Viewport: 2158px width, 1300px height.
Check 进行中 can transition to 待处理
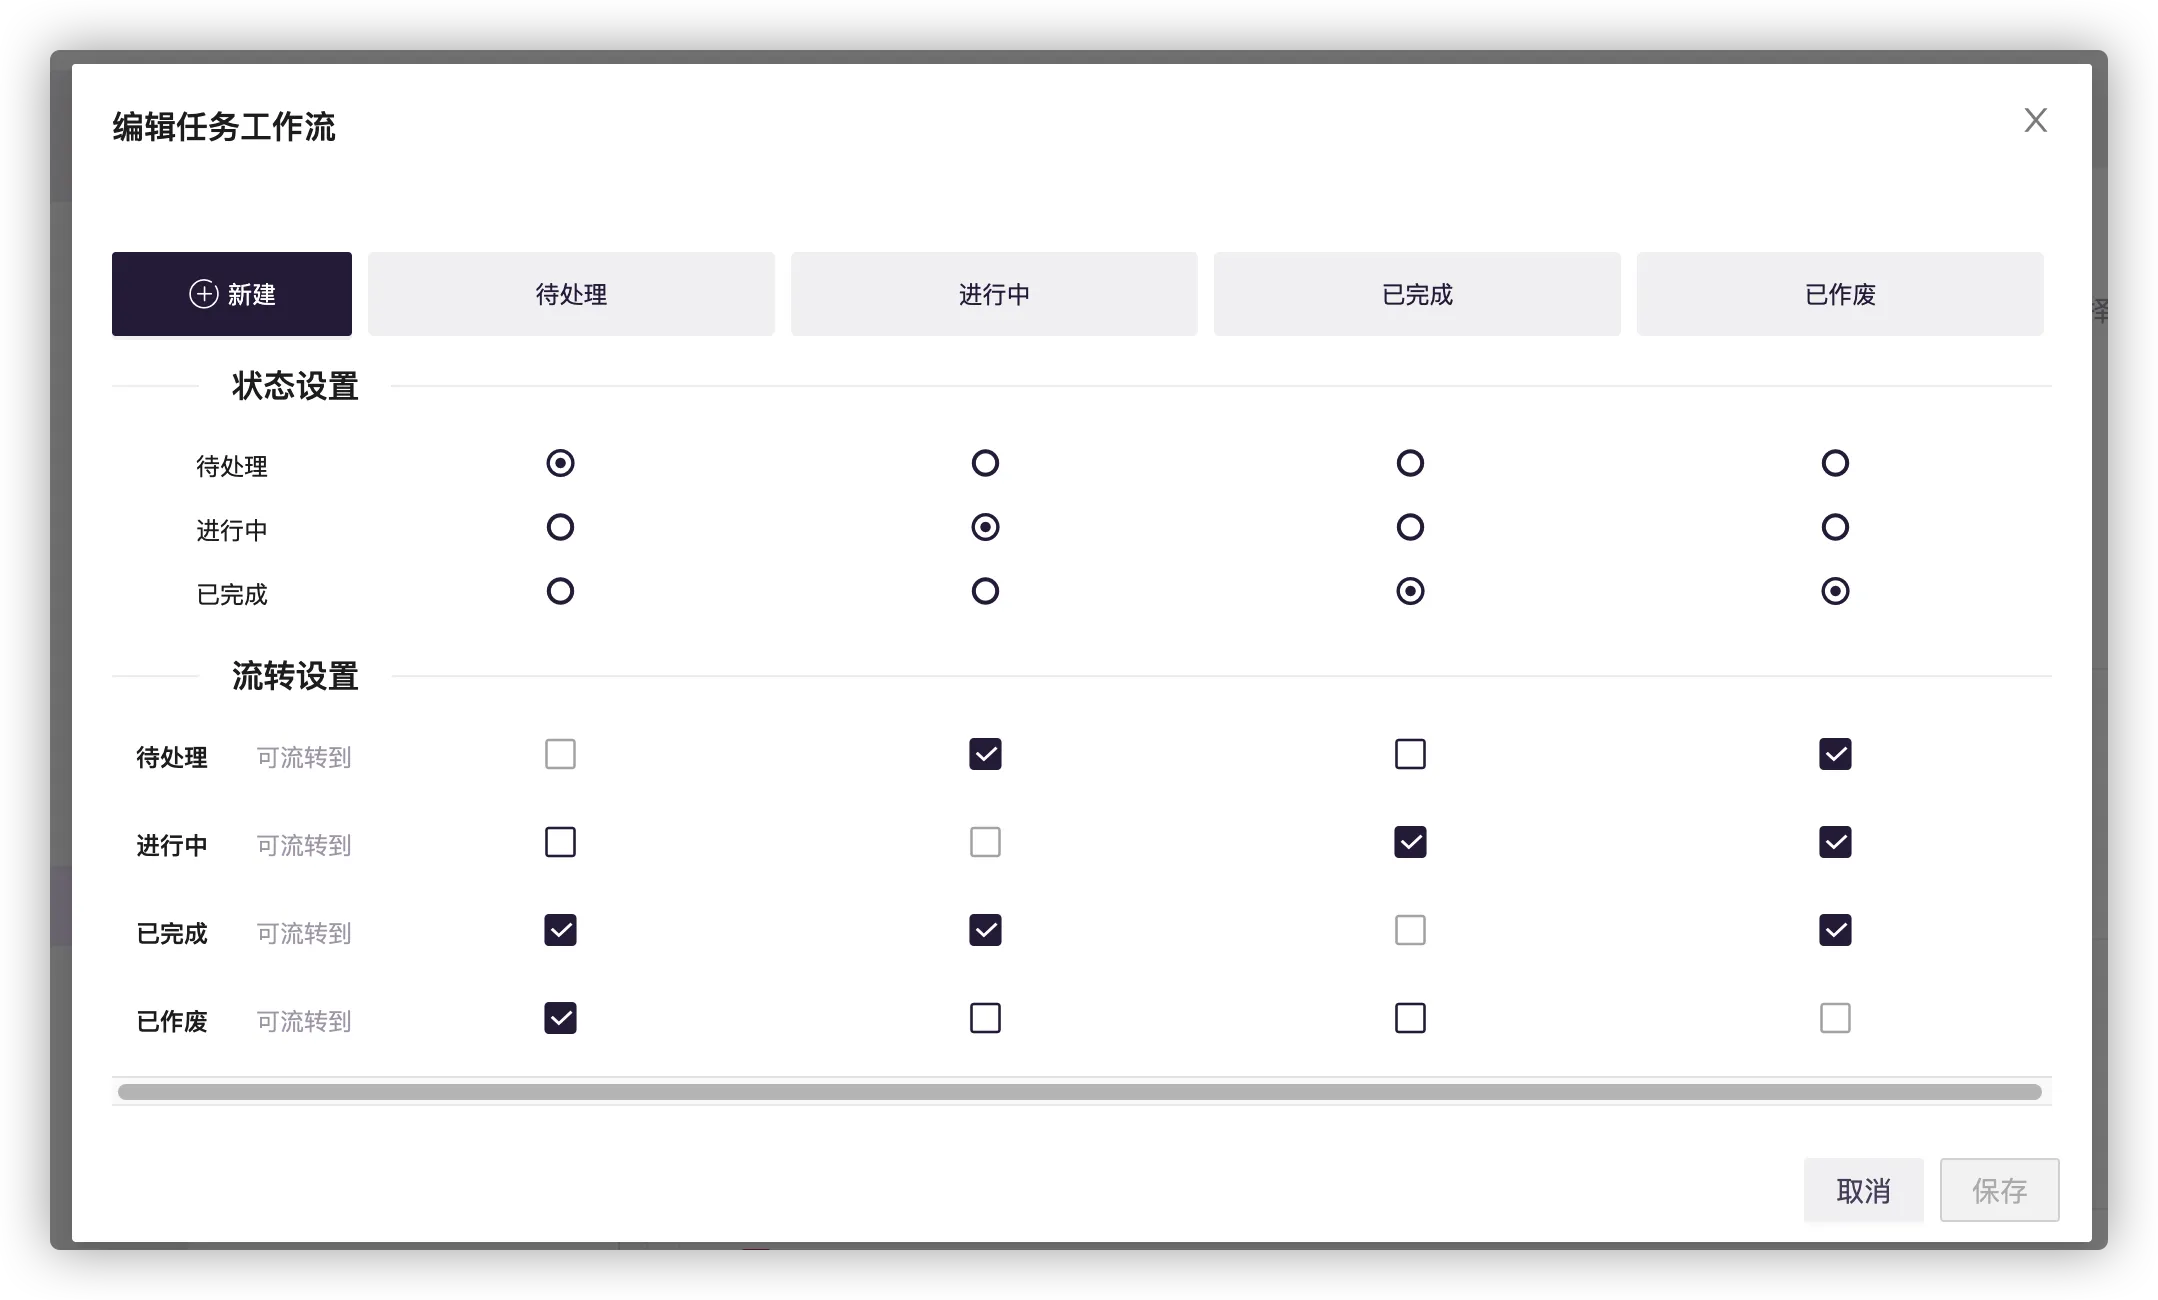pyautogui.click(x=560, y=842)
